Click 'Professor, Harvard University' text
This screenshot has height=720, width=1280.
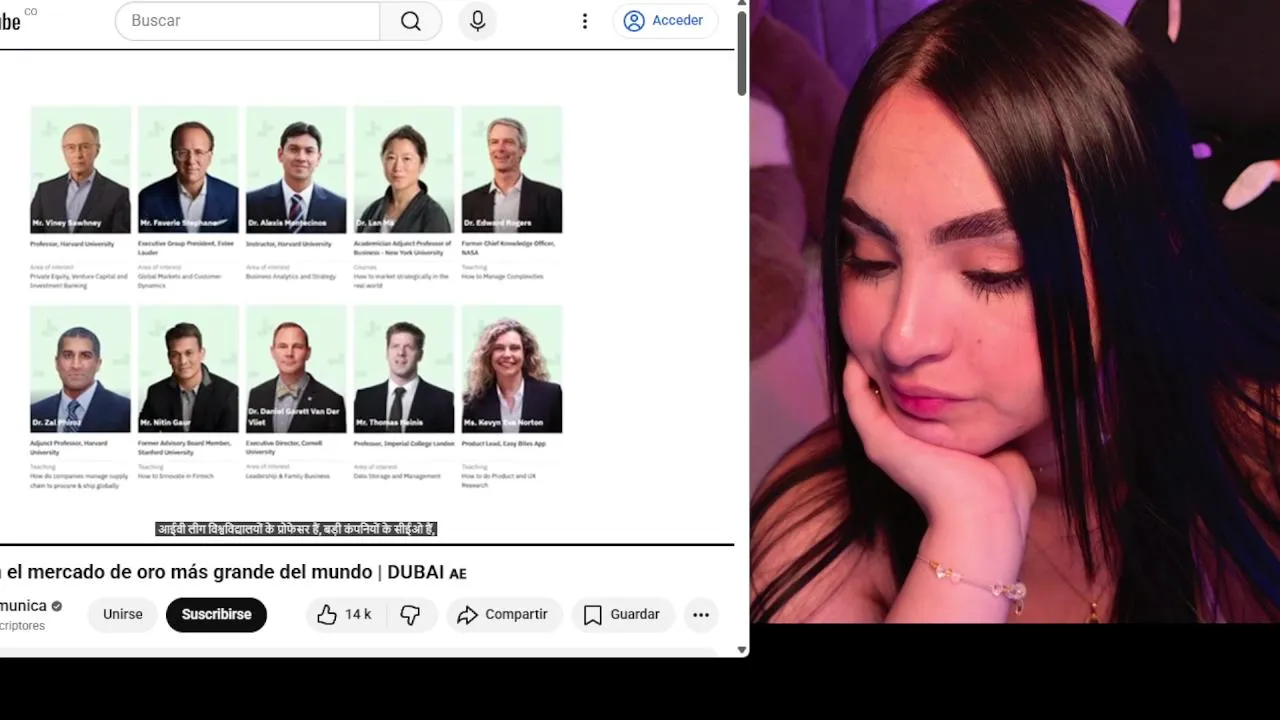(72, 244)
